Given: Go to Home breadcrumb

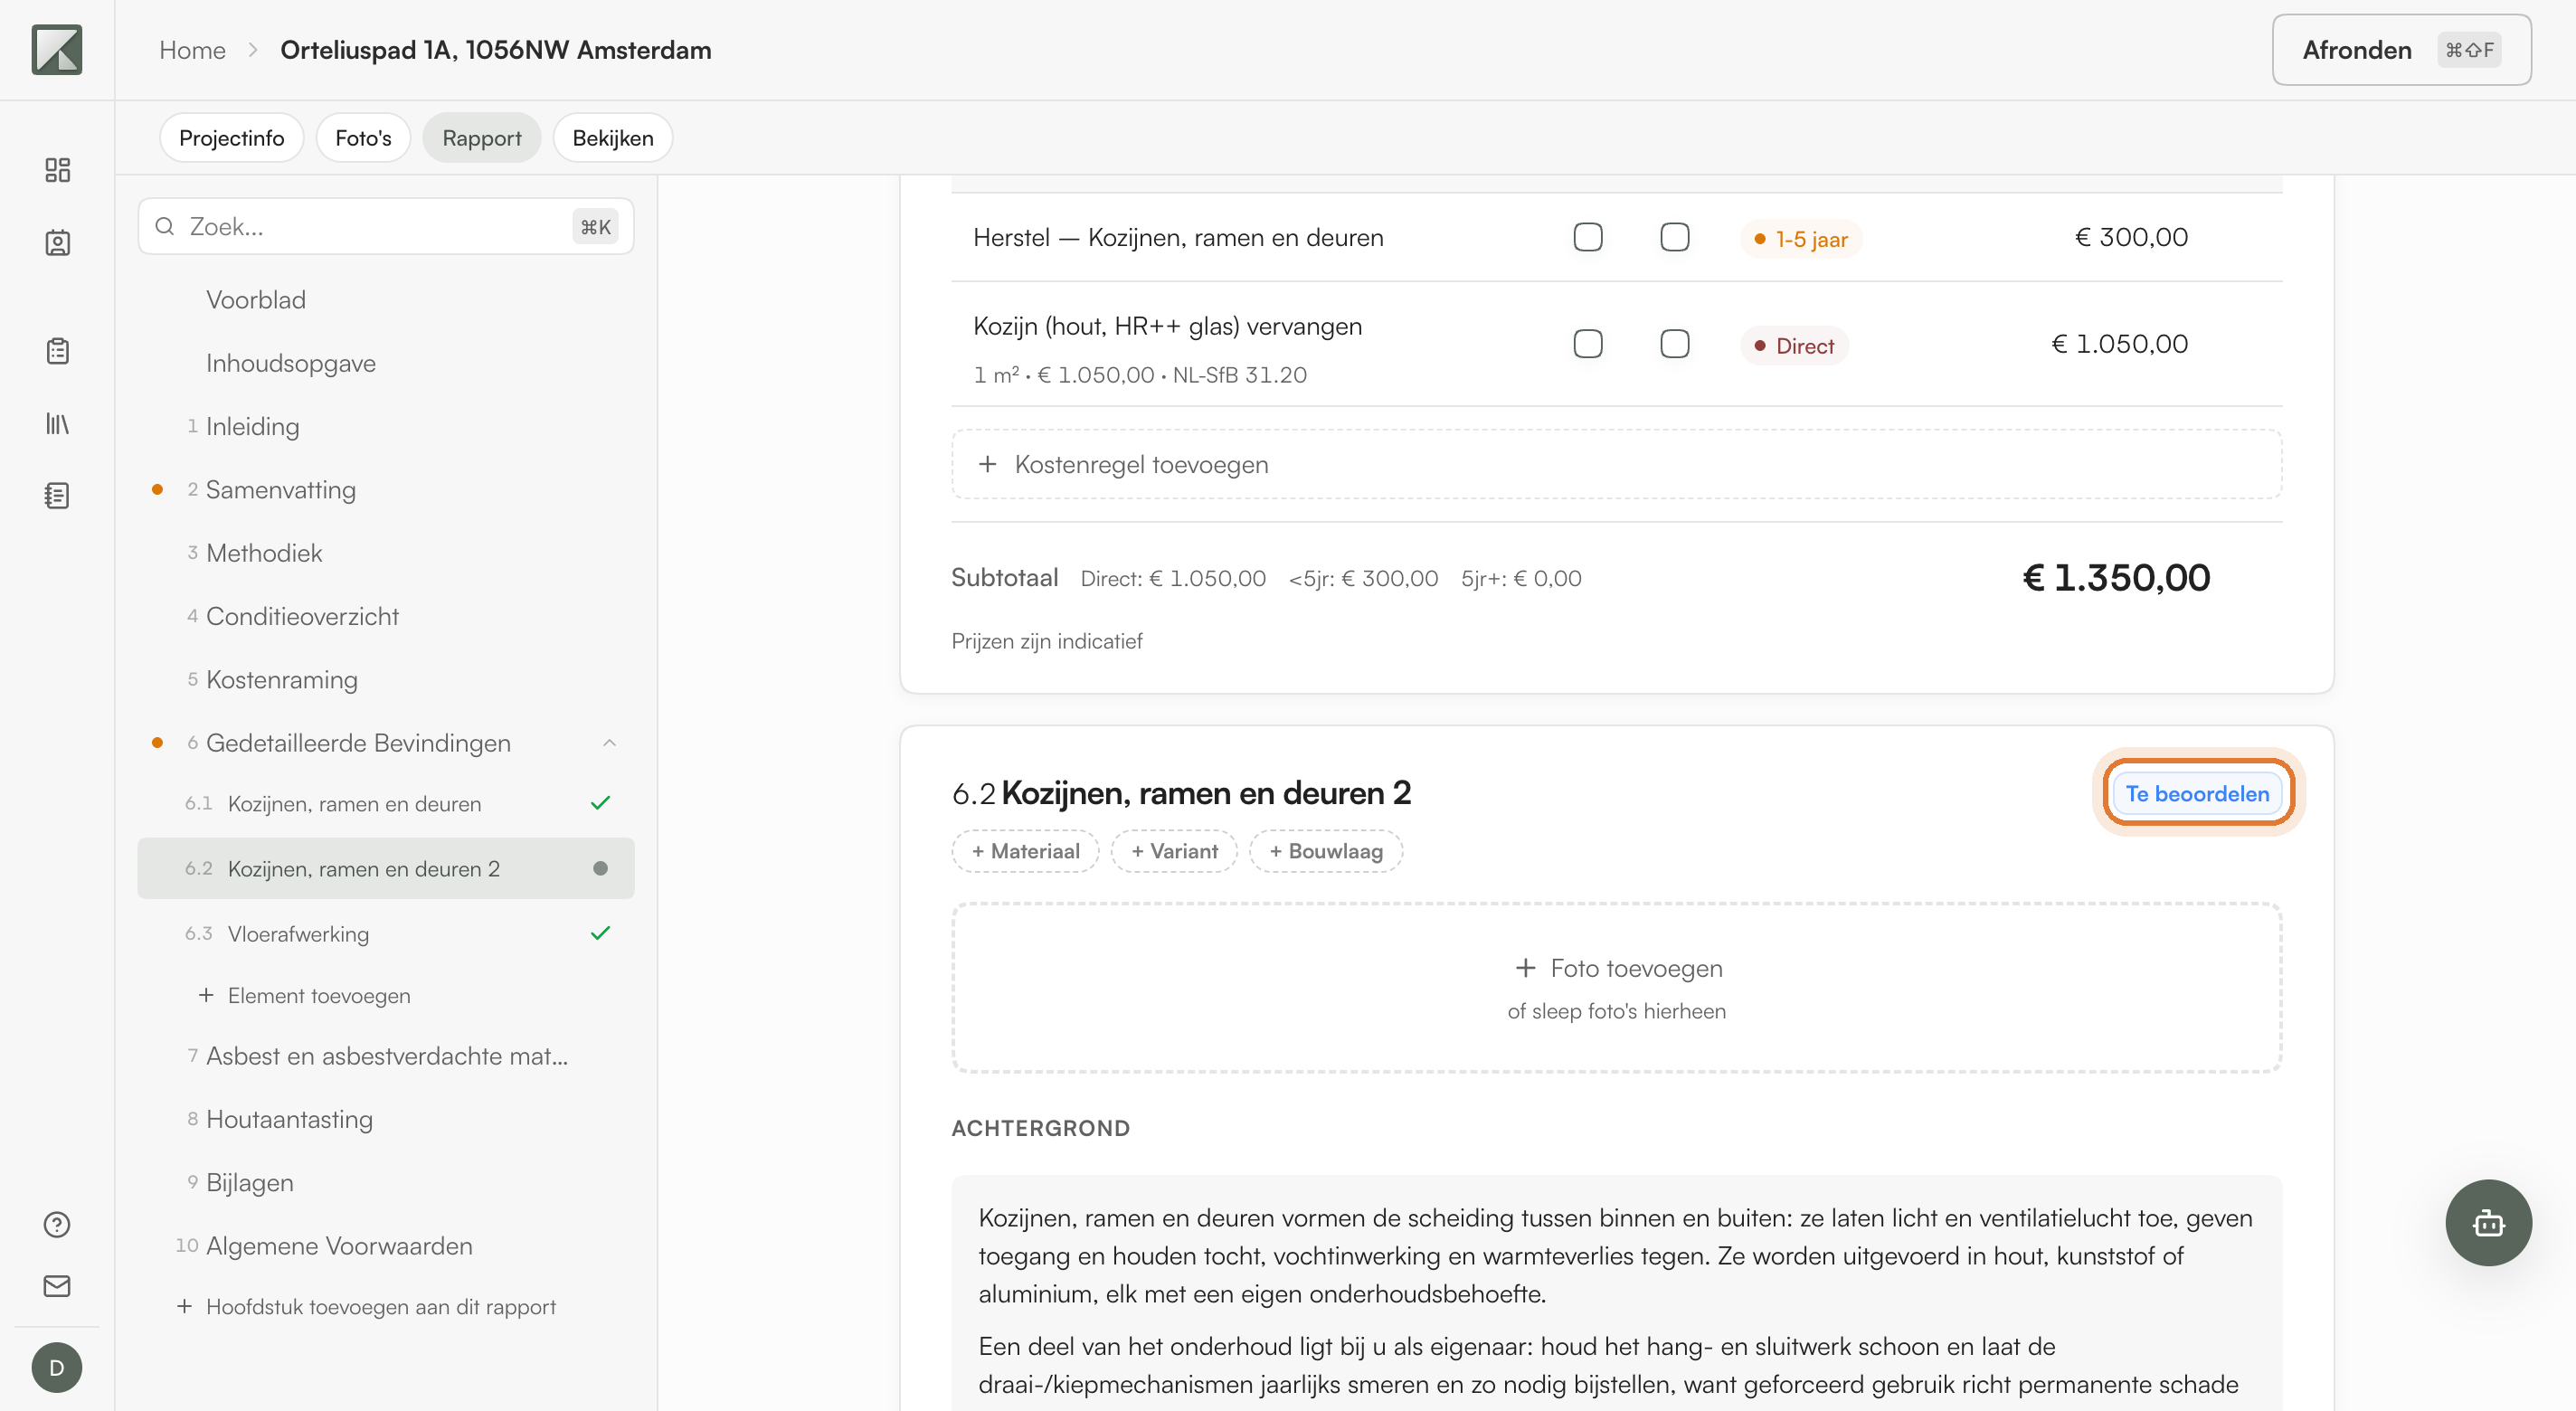Looking at the screenshot, I should (192, 50).
